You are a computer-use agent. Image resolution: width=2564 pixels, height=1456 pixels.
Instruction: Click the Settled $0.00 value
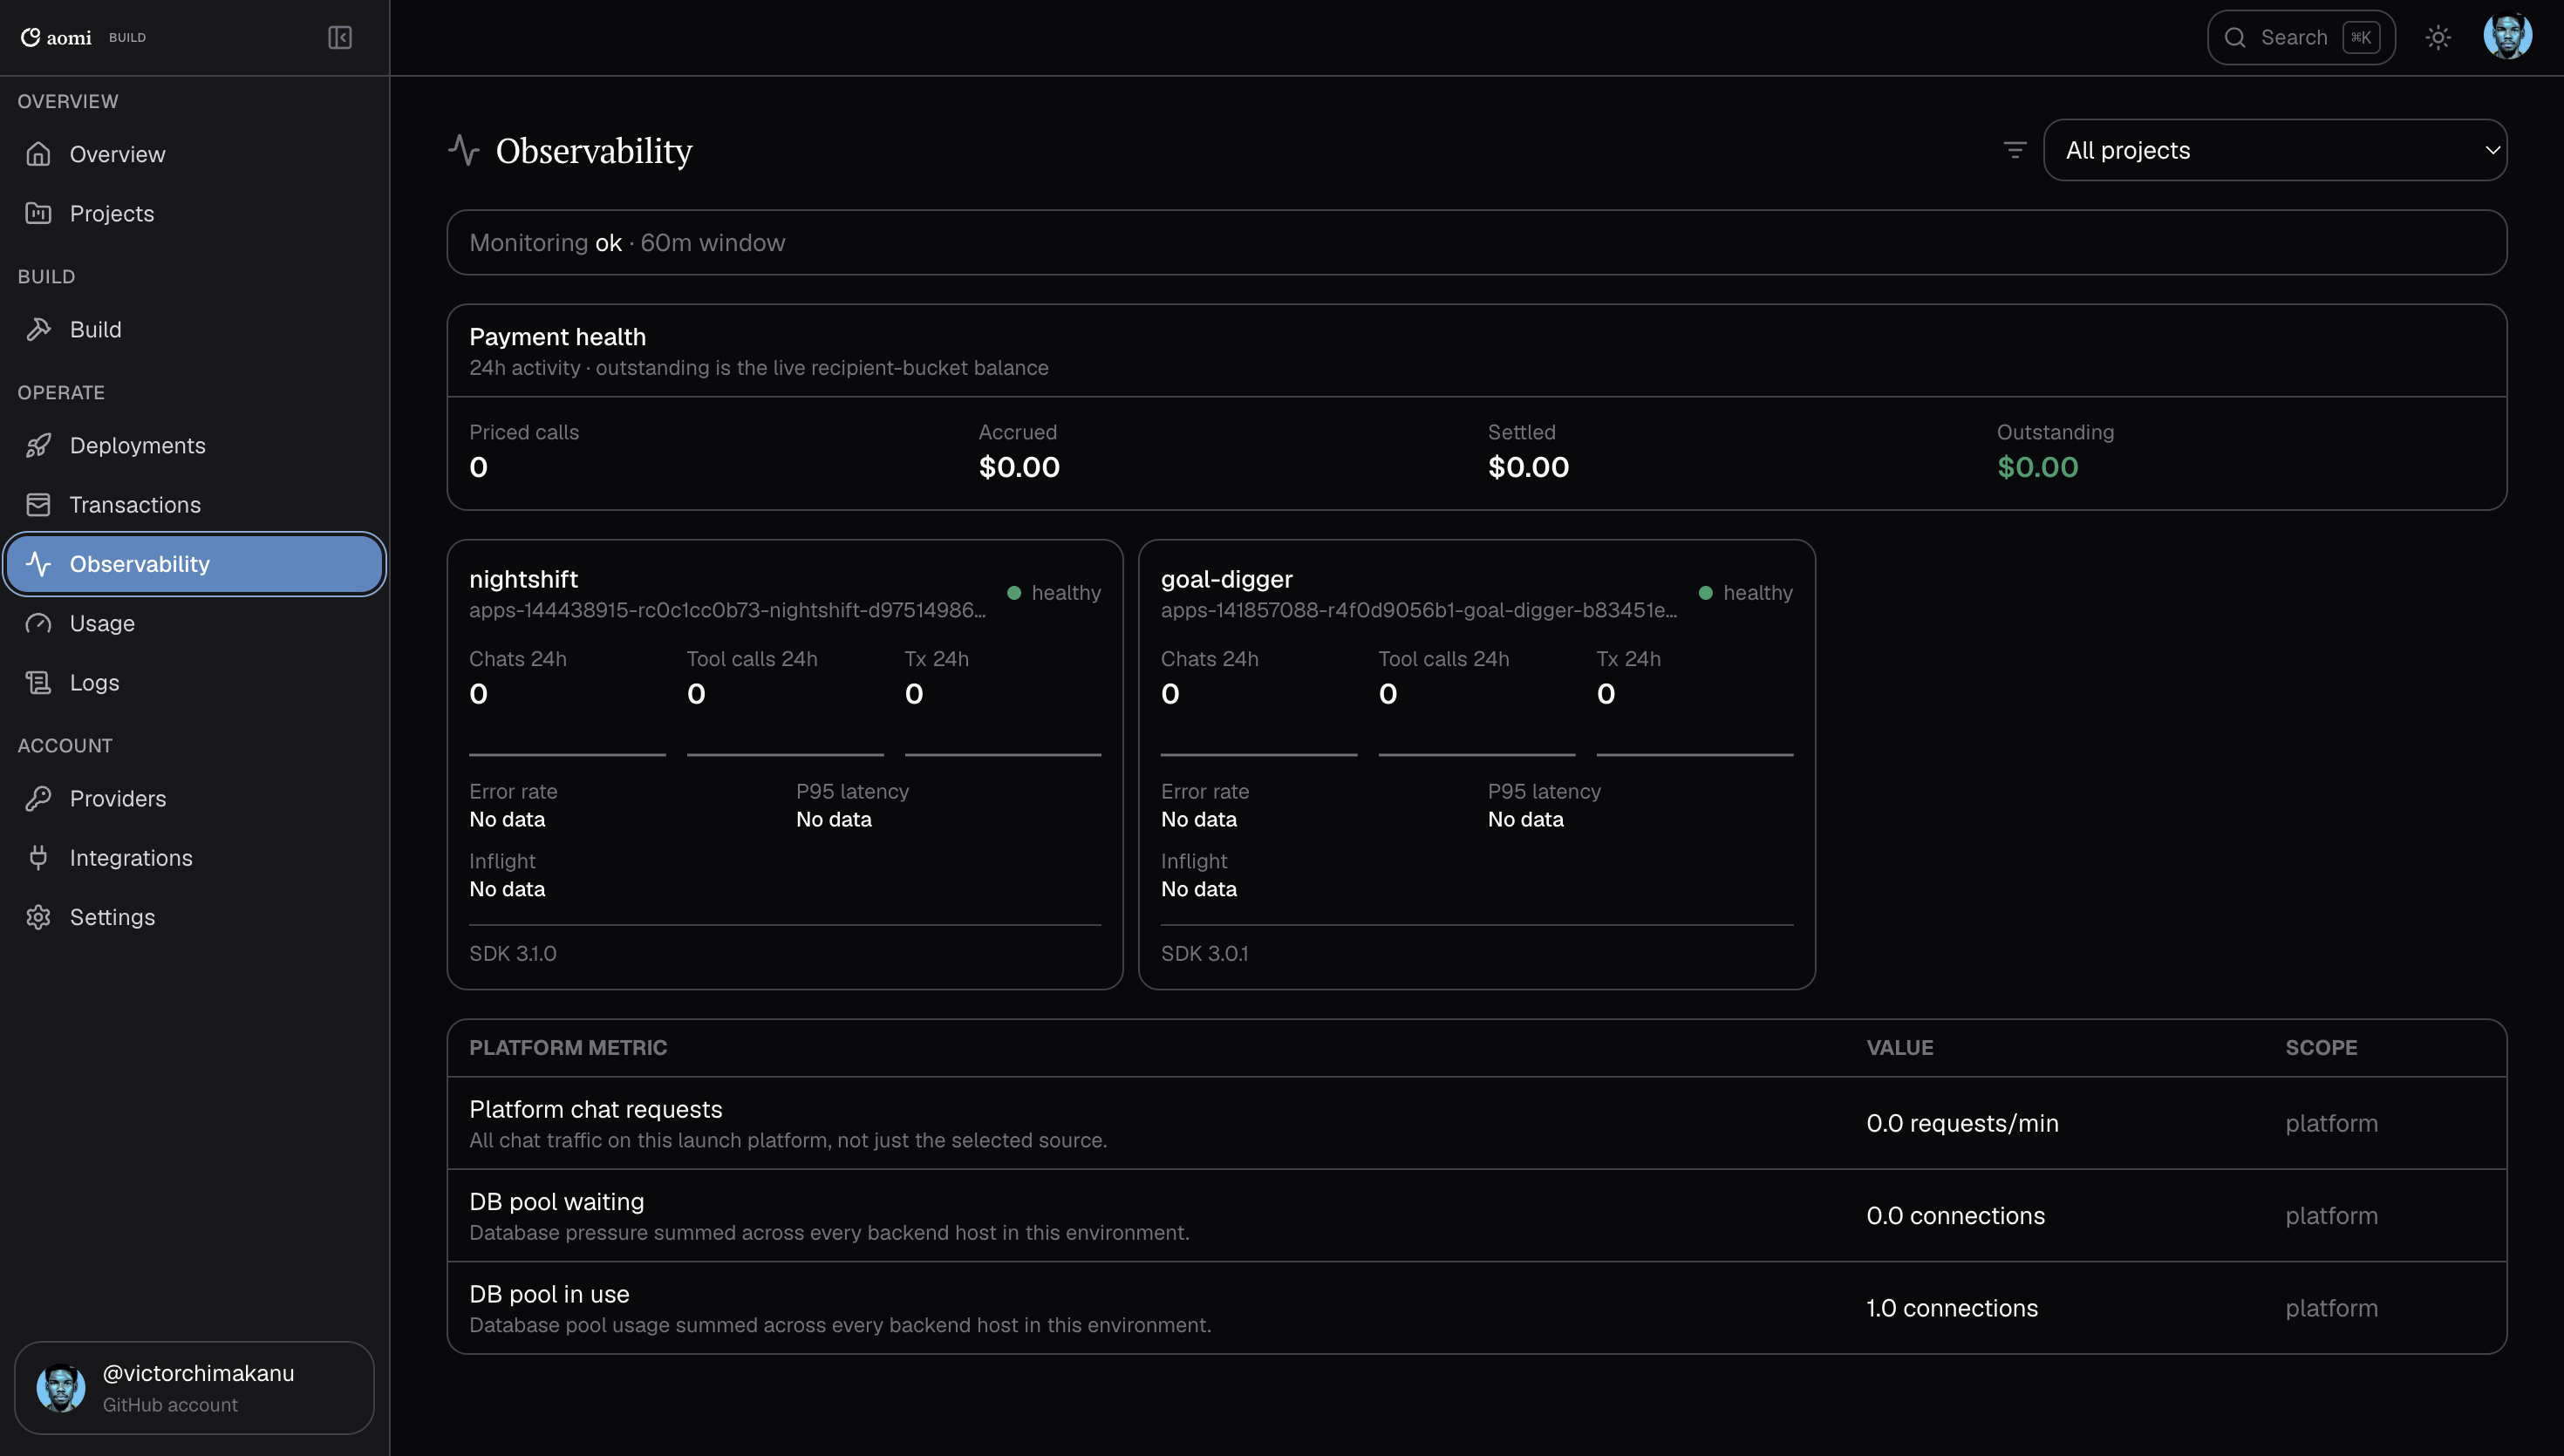(1528, 467)
